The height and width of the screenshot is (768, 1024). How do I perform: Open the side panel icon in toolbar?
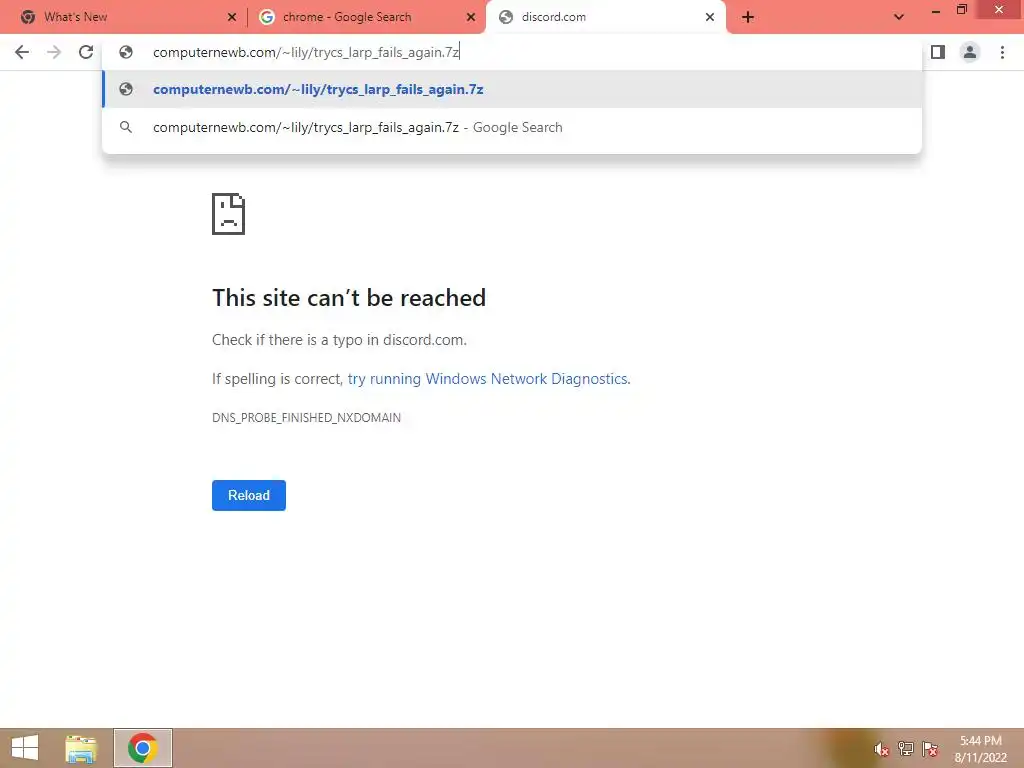tap(938, 52)
